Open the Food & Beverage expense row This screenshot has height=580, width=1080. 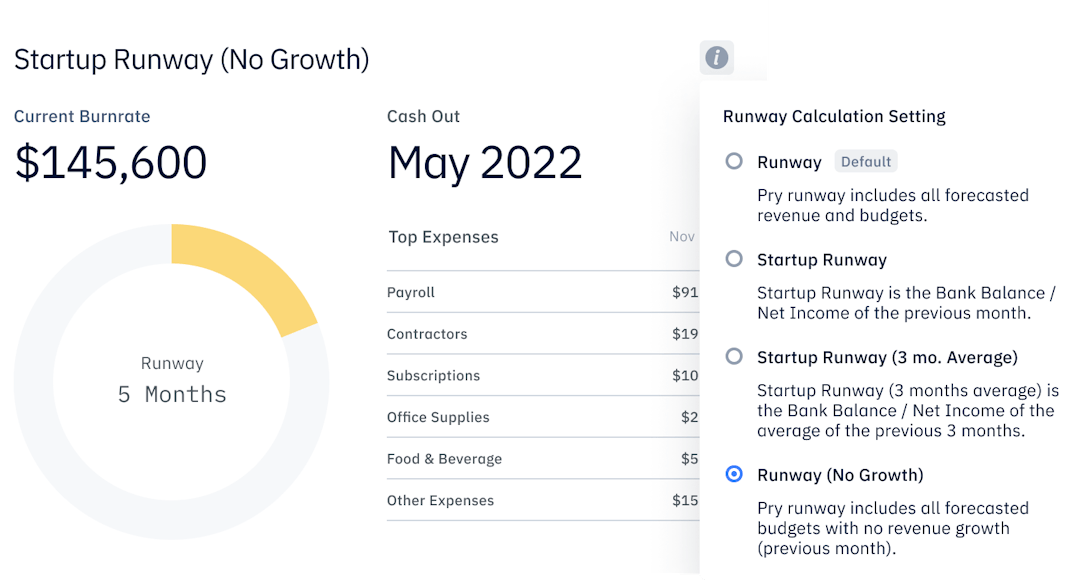[x=542, y=459]
